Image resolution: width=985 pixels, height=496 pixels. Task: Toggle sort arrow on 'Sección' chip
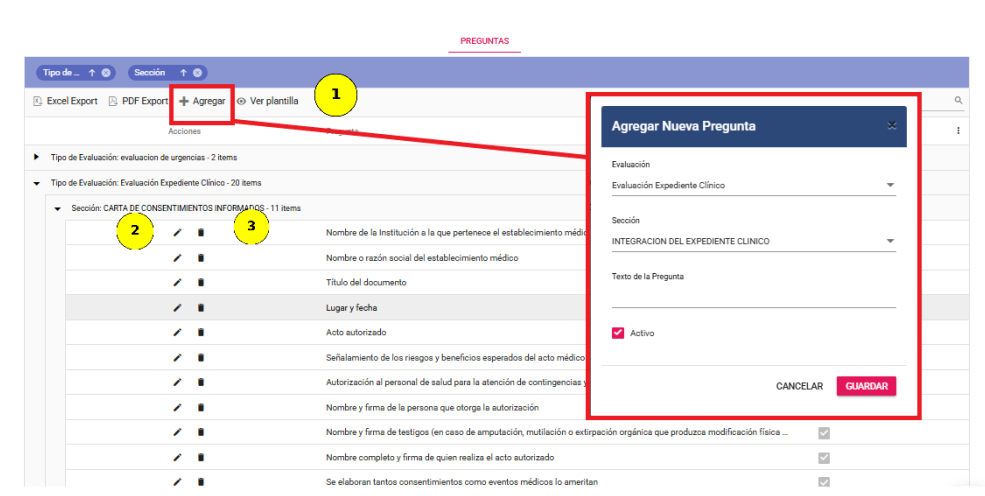[x=183, y=73]
